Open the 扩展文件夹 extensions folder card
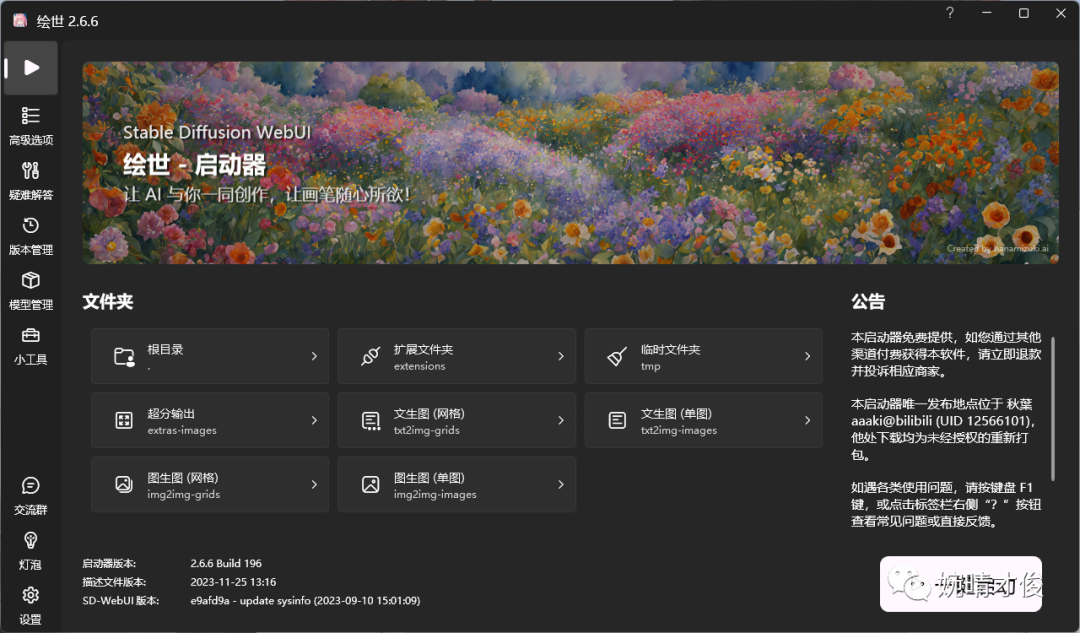This screenshot has height=633, width=1080. click(457, 356)
